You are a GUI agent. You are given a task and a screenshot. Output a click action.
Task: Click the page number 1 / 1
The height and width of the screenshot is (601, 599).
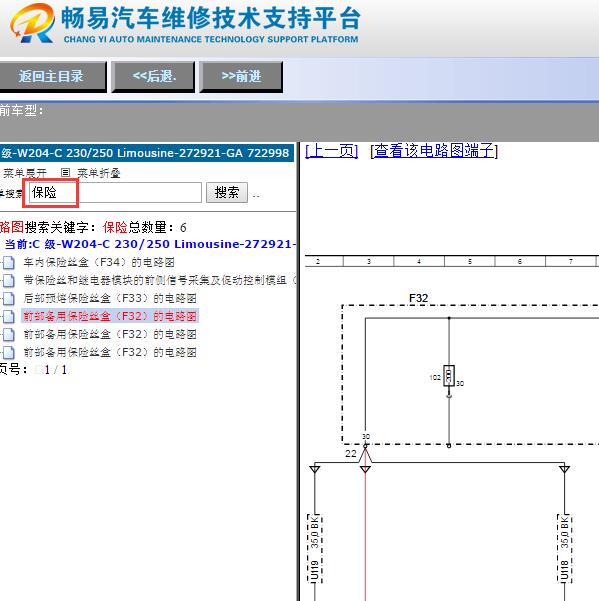(56, 370)
